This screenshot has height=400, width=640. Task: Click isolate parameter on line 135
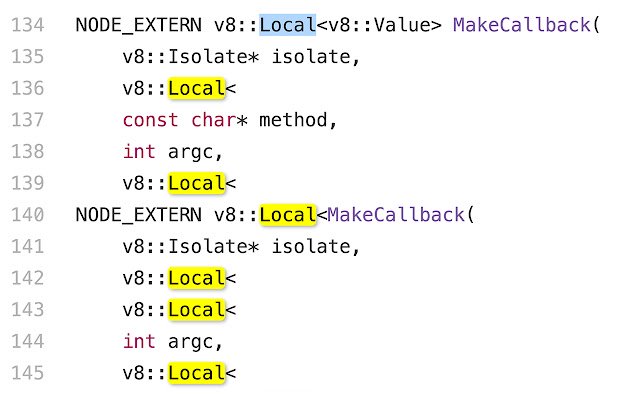(311, 57)
